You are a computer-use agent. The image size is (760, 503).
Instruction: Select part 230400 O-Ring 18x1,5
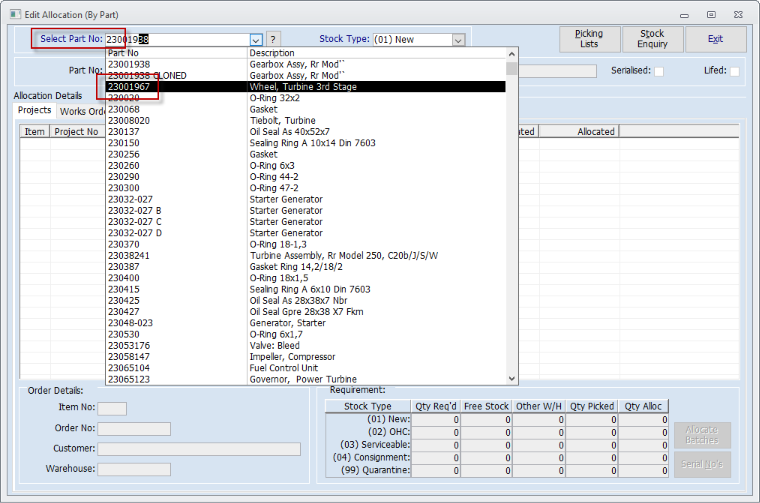(305, 278)
